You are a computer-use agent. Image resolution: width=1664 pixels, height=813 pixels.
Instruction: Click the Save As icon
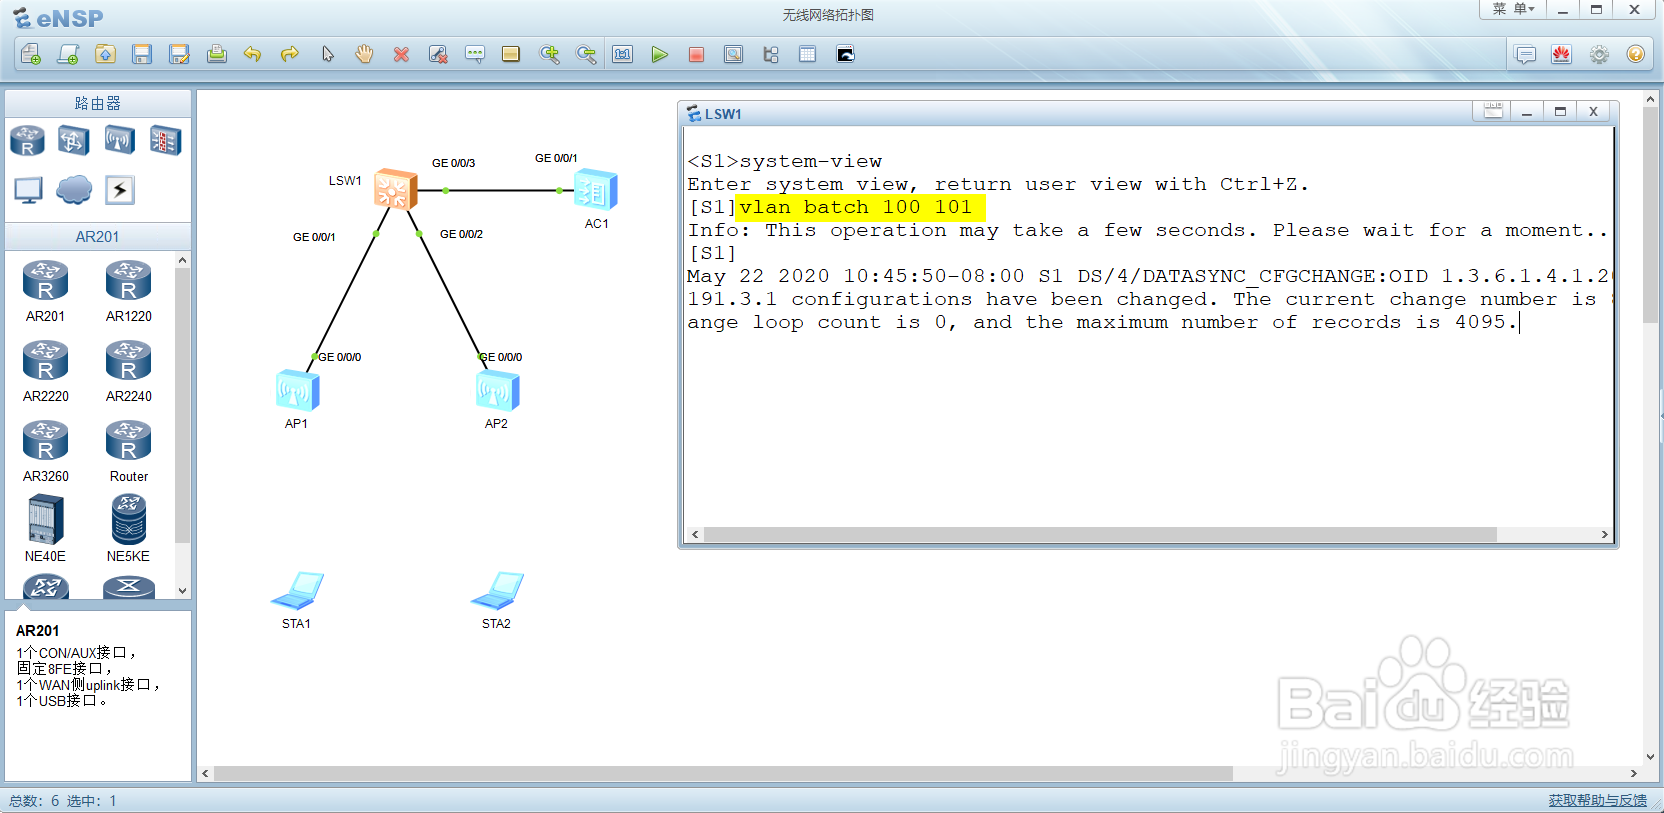click(x=179, y=54)
